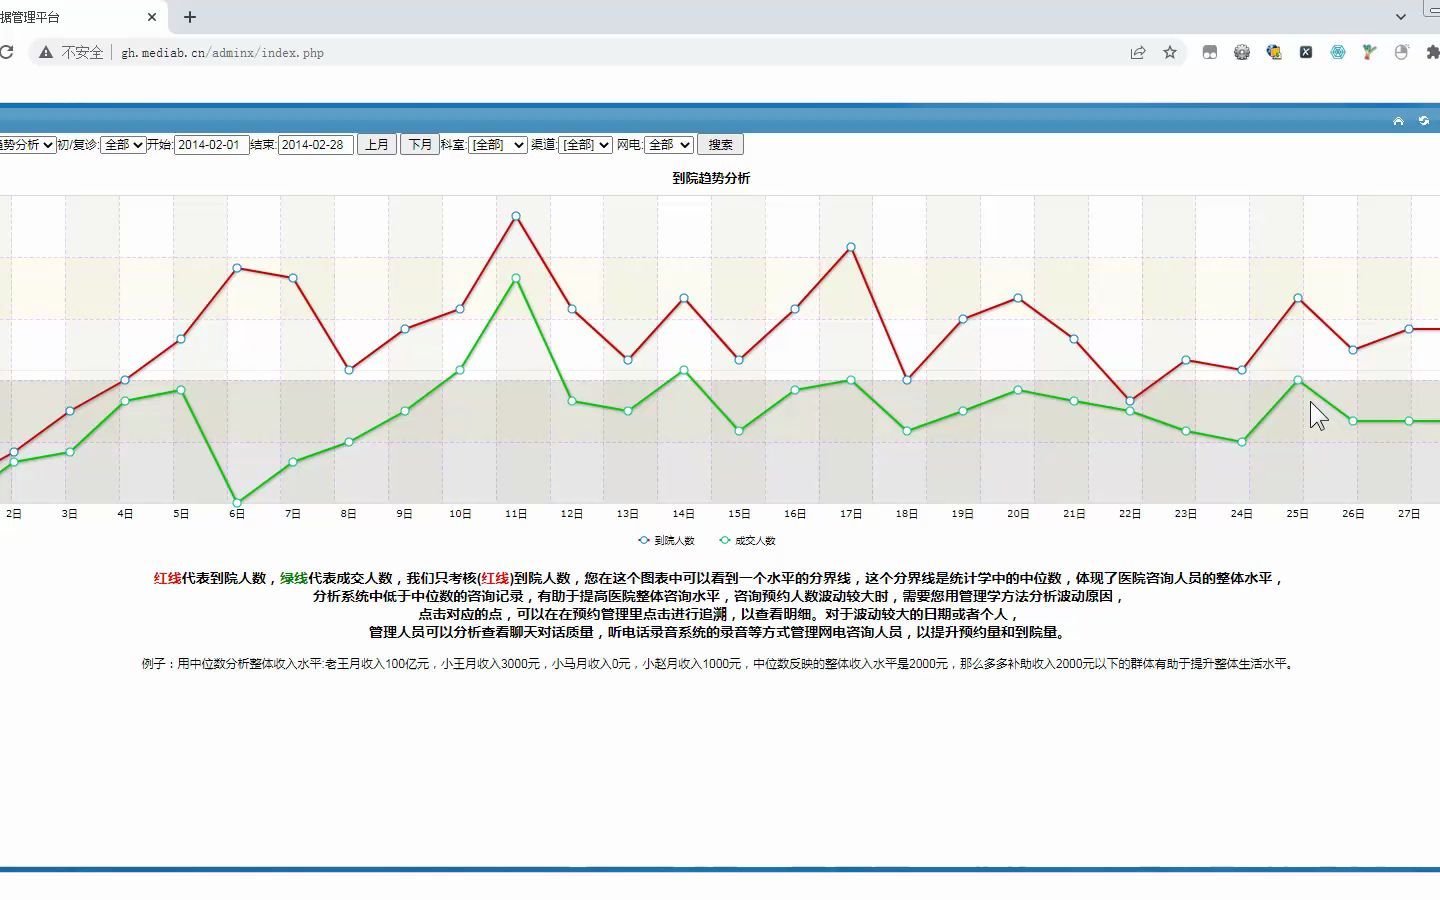Click the red line point at 22日

coord(1130,401)
